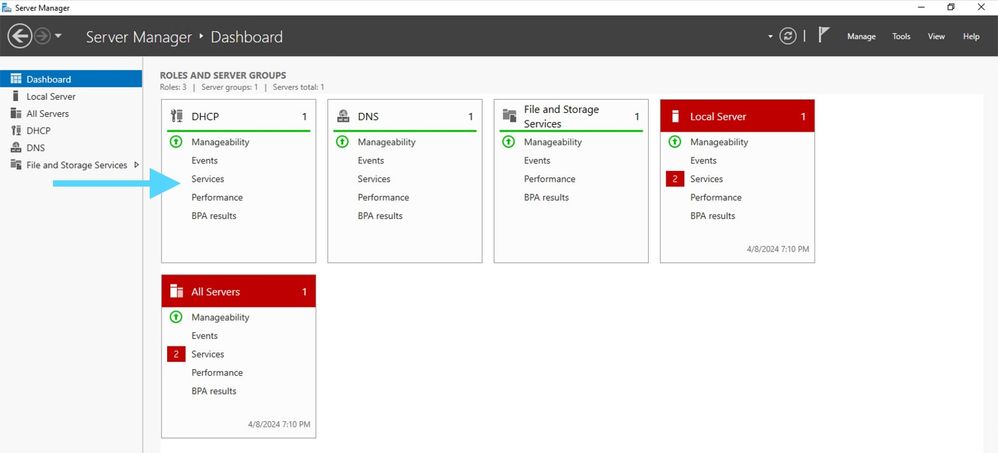Click File and Storage Services tile title
The image size is (998, 453).
coord(561,116)
